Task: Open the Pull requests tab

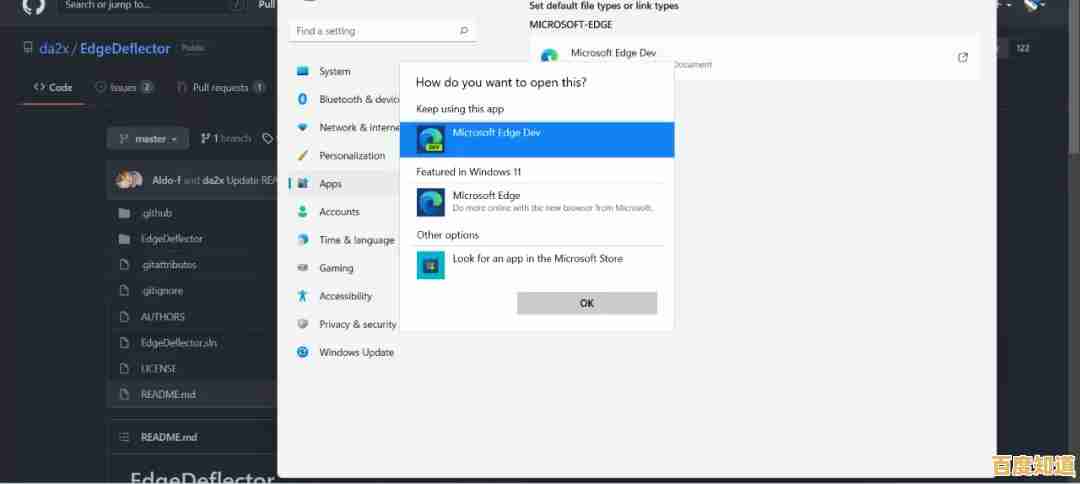Action: (220, 88)
